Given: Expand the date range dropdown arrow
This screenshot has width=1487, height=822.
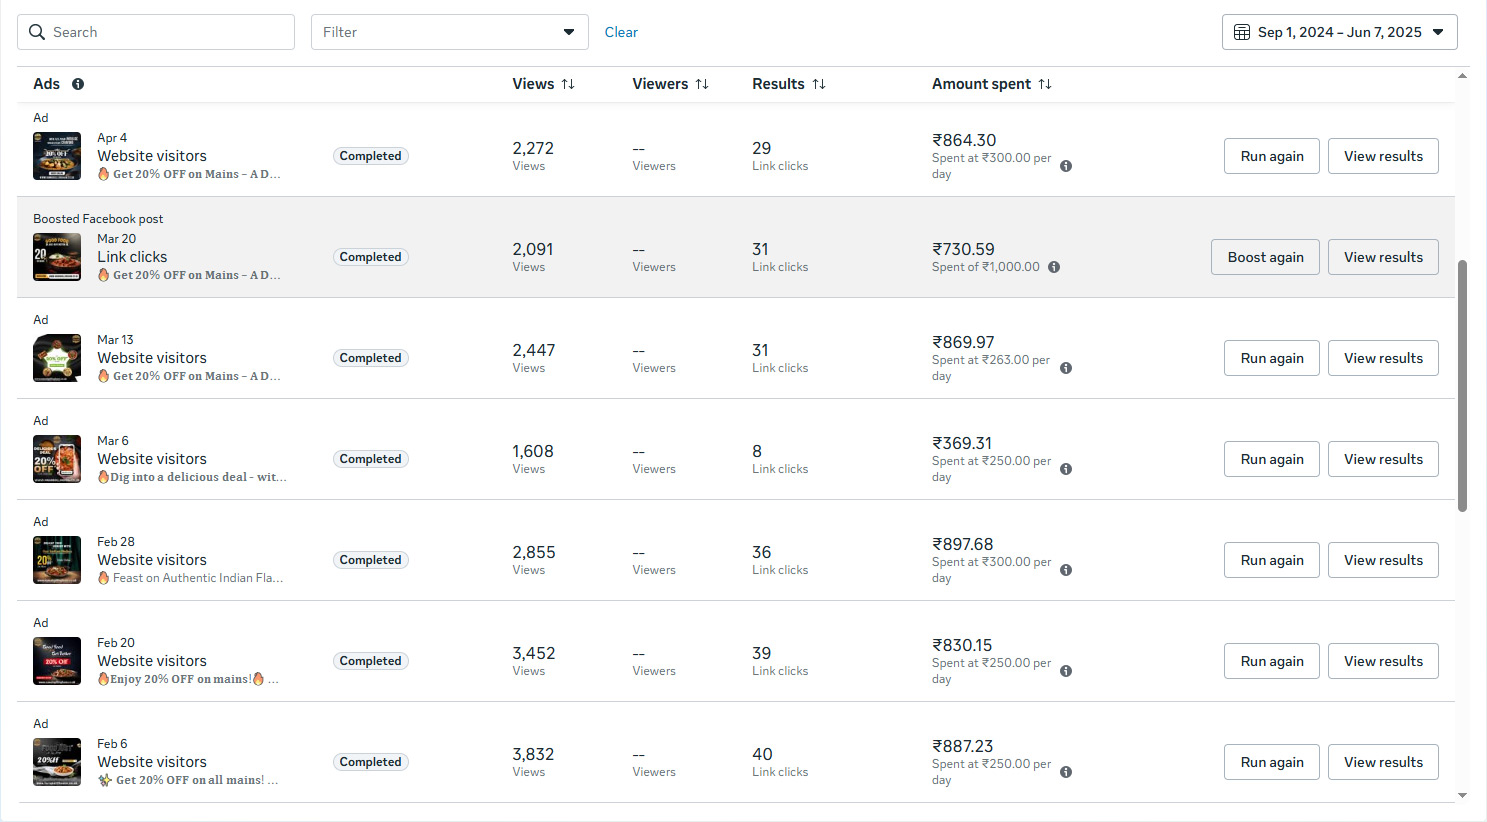Looking at the screenshot, I should pos(1438,32).
